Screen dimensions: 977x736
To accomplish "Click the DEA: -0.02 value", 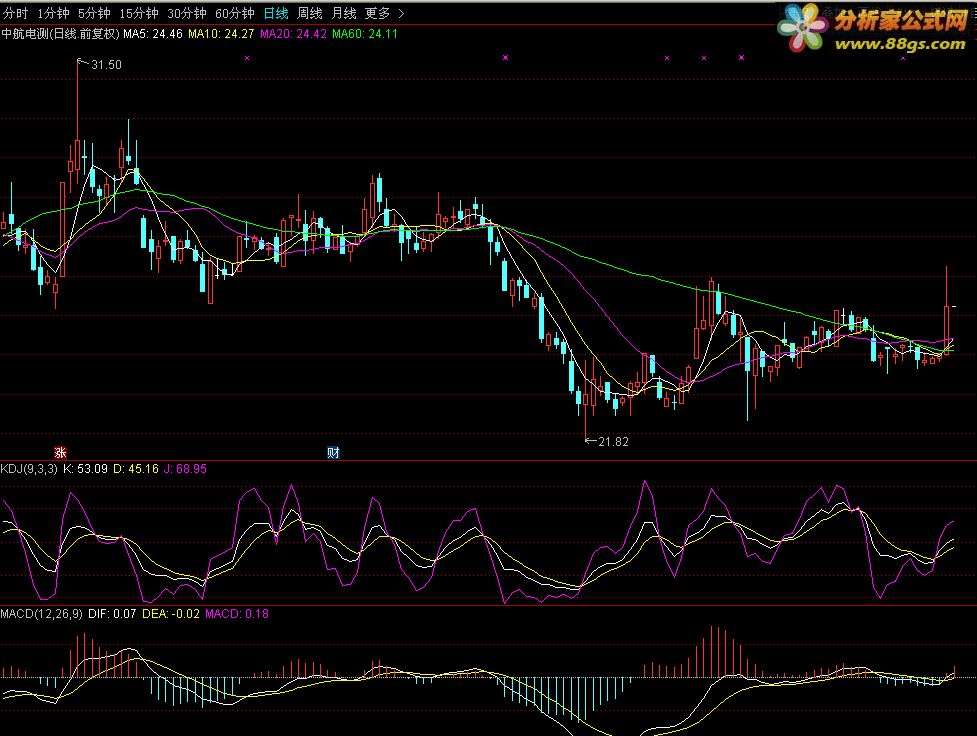I will tap(171, 614).
